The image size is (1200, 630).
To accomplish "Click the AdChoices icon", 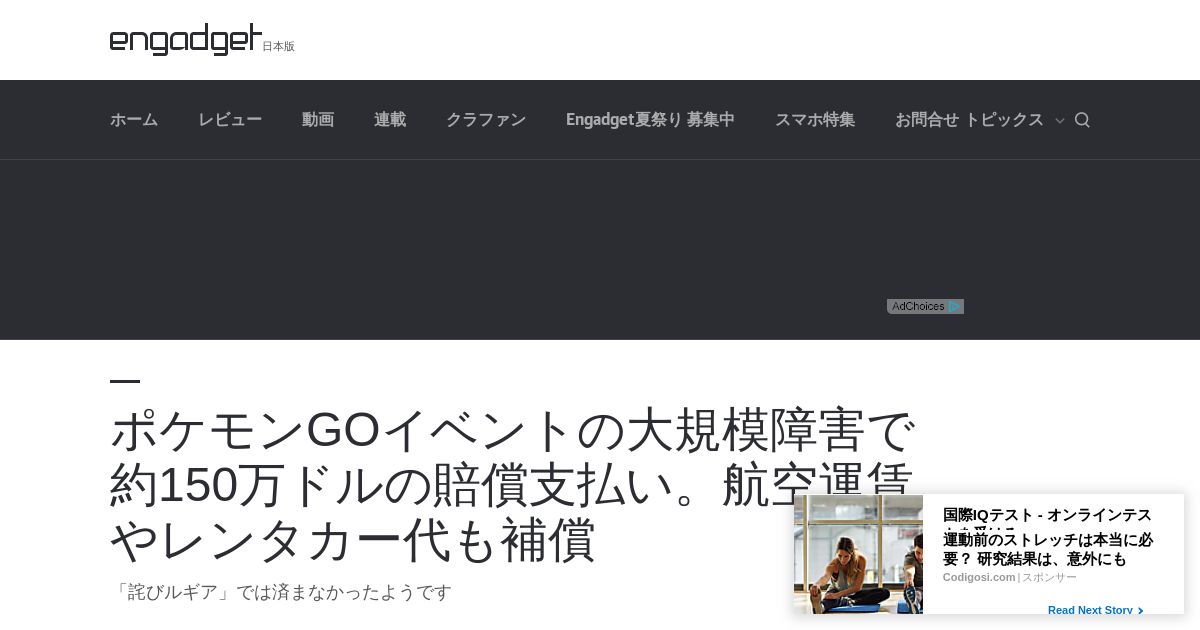I will tap(925, 307).
